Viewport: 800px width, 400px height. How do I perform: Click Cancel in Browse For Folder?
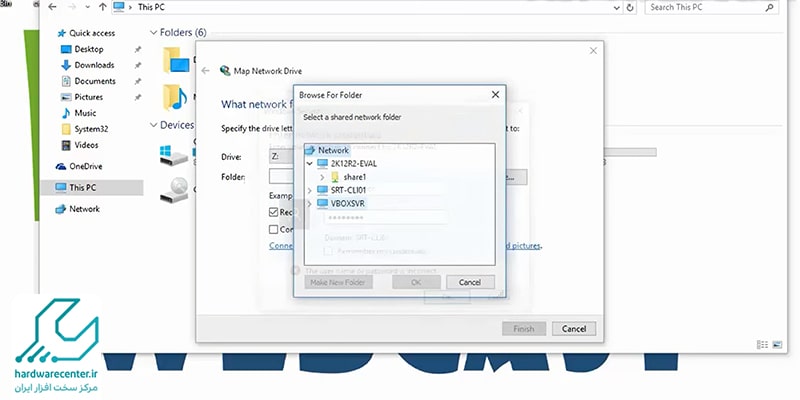coord(470,282)
